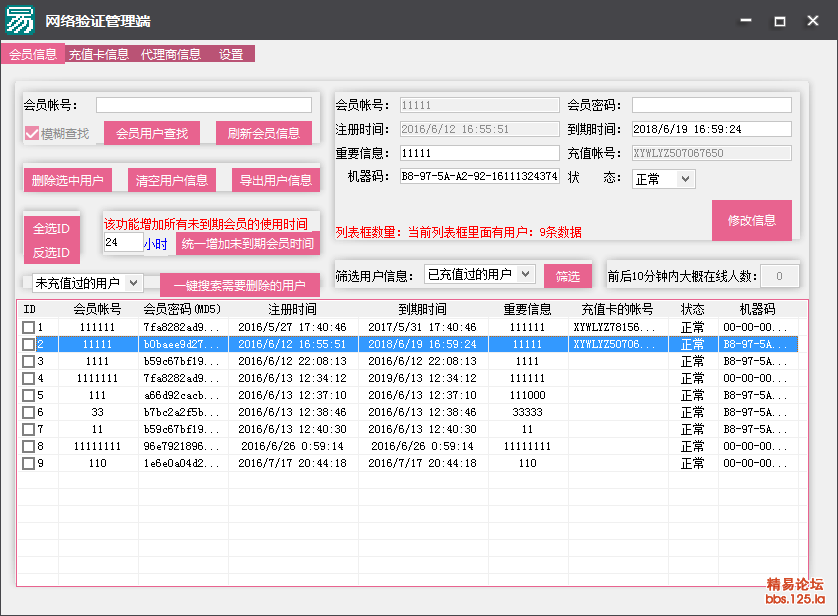This screenshot has width=838, height=616.
Task: Click the 反选ID button
Action: (51, 252)
